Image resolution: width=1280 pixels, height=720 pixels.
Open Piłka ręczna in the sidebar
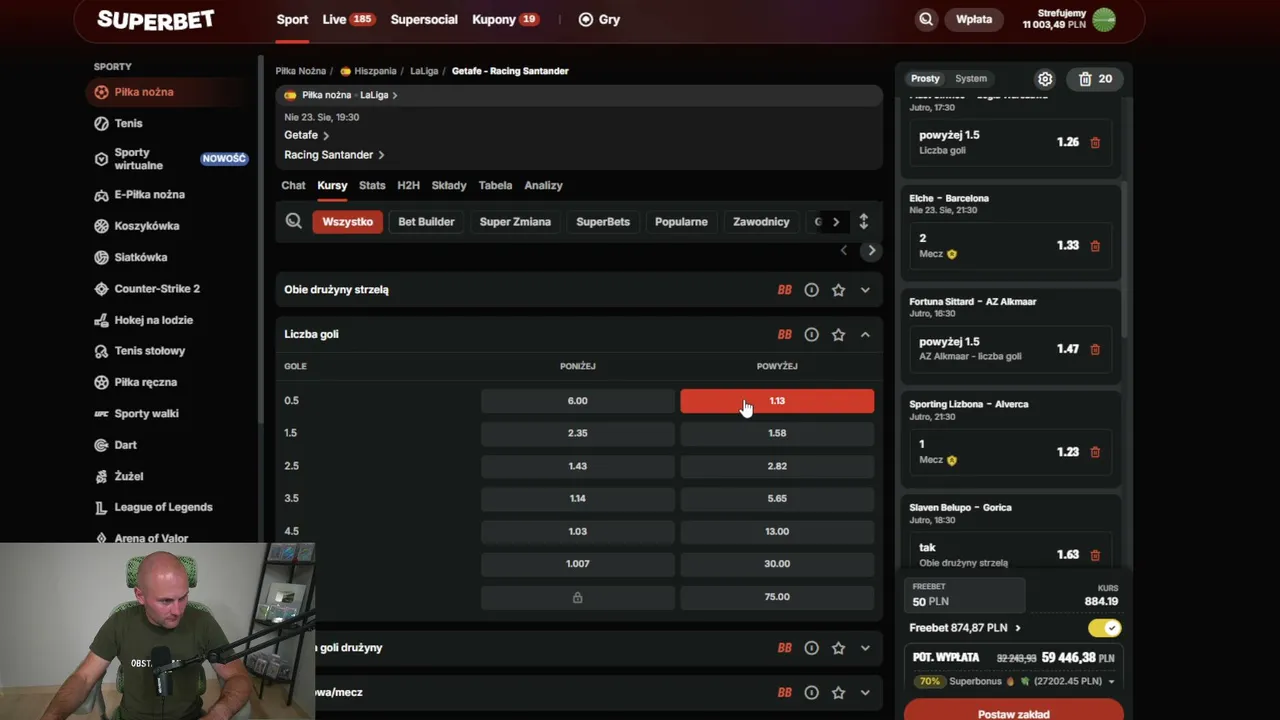pyautogui.click(x=146, y=382)
